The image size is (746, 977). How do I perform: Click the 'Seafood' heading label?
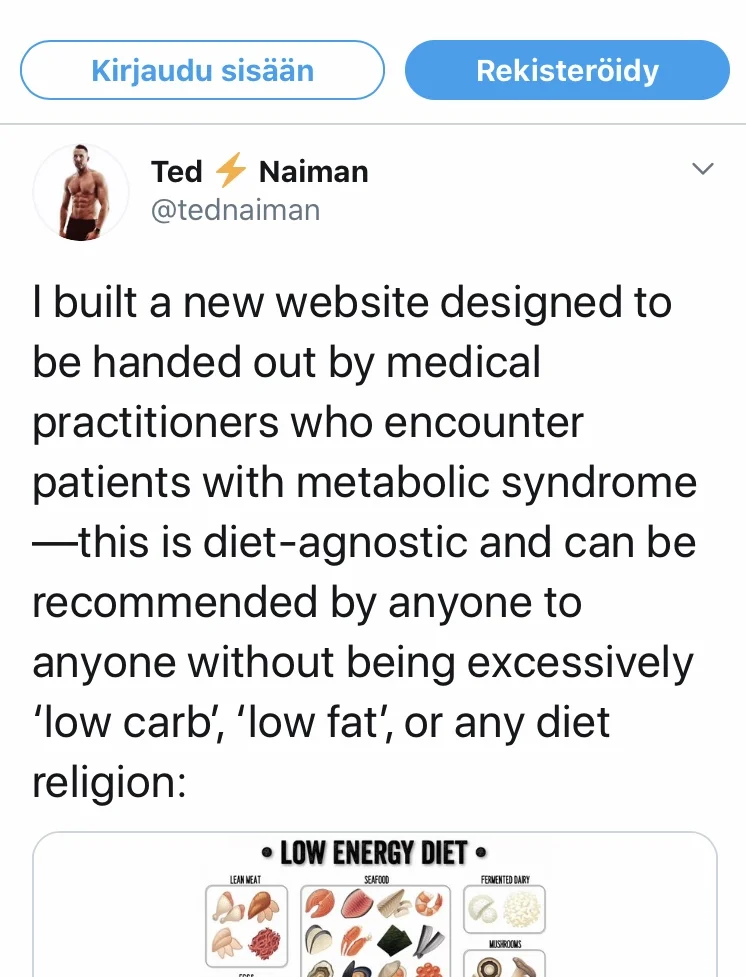tap(374, 879)
